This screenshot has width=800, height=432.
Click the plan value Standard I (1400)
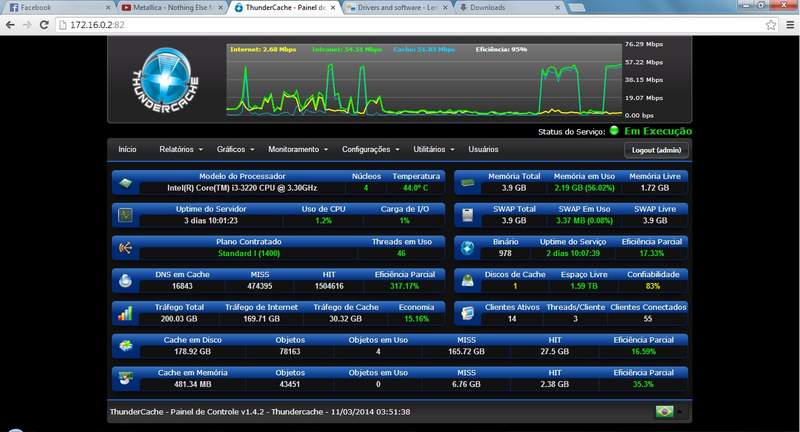pyautogui.click(x=248, y=253)
